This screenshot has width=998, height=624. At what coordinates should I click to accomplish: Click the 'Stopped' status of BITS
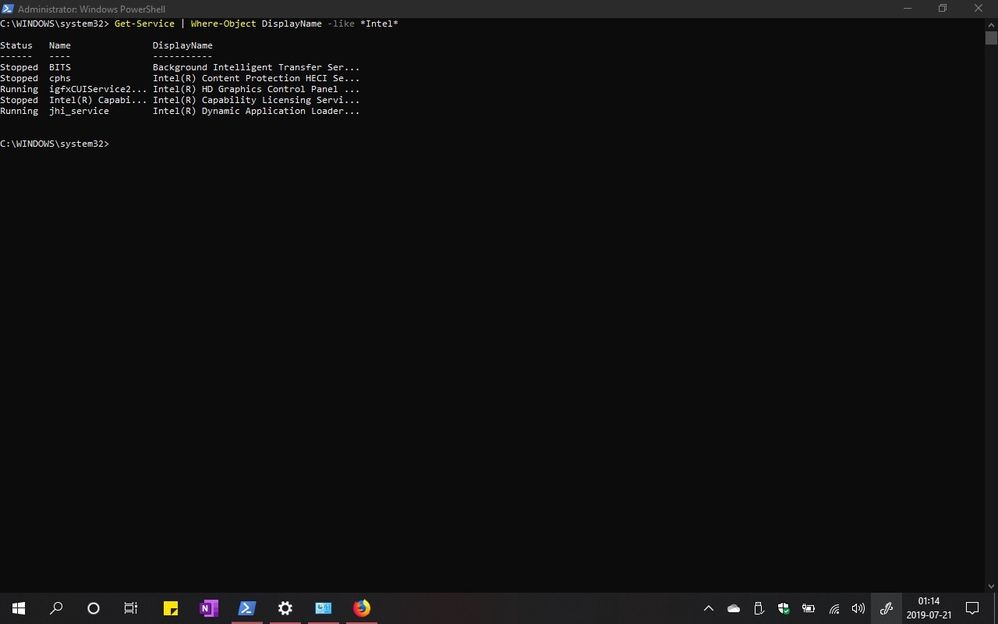[19, 67]
